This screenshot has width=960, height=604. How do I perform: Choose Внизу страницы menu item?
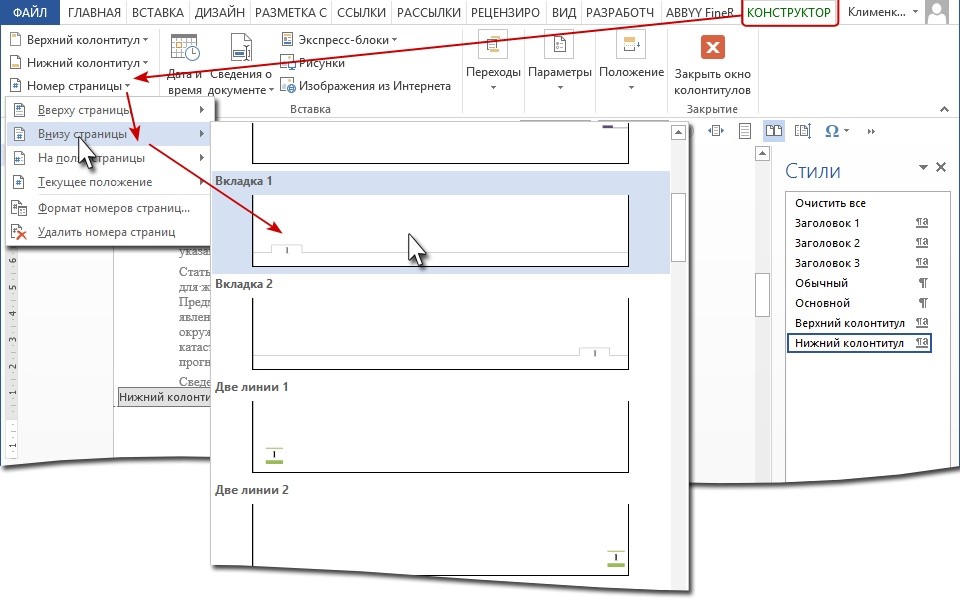[110, 134]
